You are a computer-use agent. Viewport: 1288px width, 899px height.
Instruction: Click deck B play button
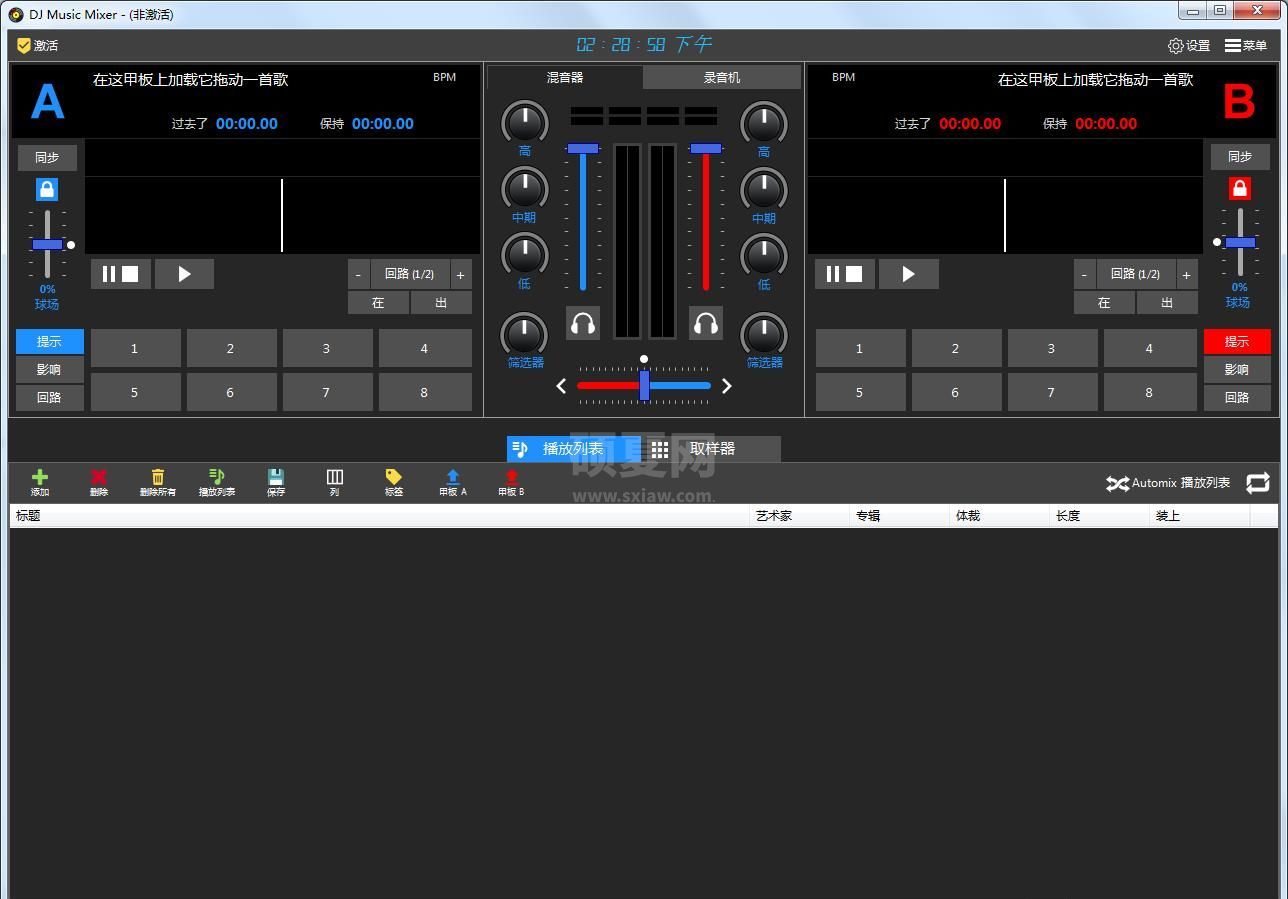908,274
